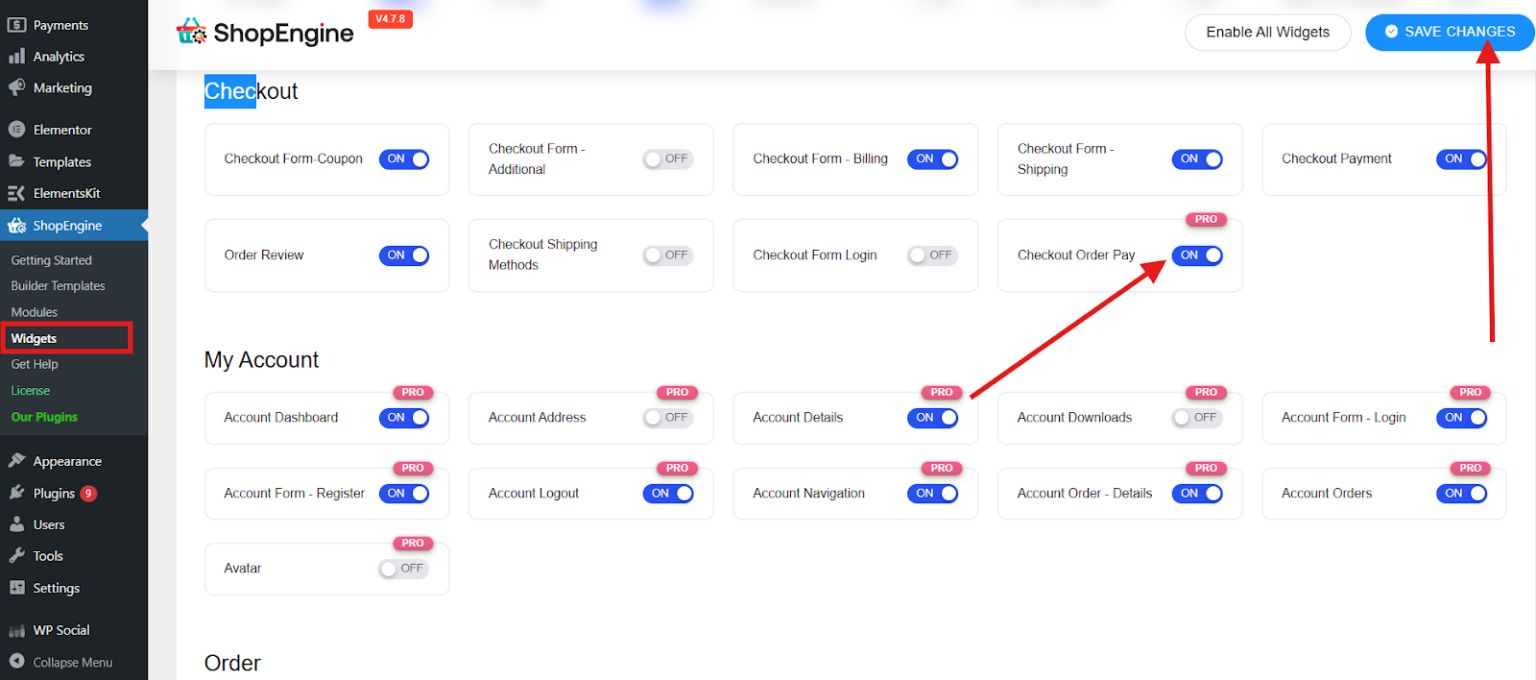Click the Enable All Widgets button
1536x680 pixels.
tap(1267, 32)
